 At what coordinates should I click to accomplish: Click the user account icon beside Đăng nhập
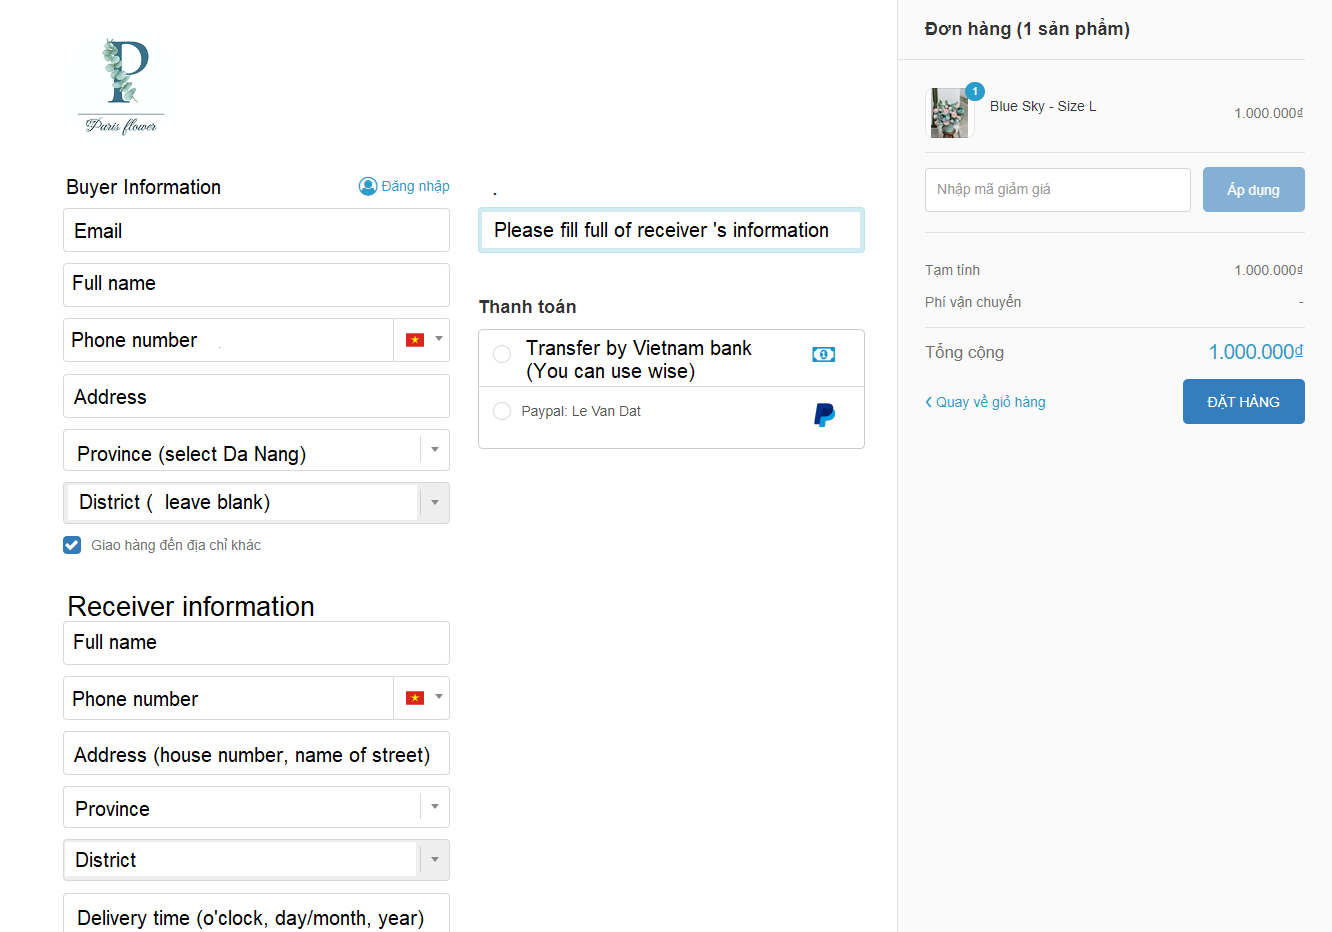pos(367,186)
